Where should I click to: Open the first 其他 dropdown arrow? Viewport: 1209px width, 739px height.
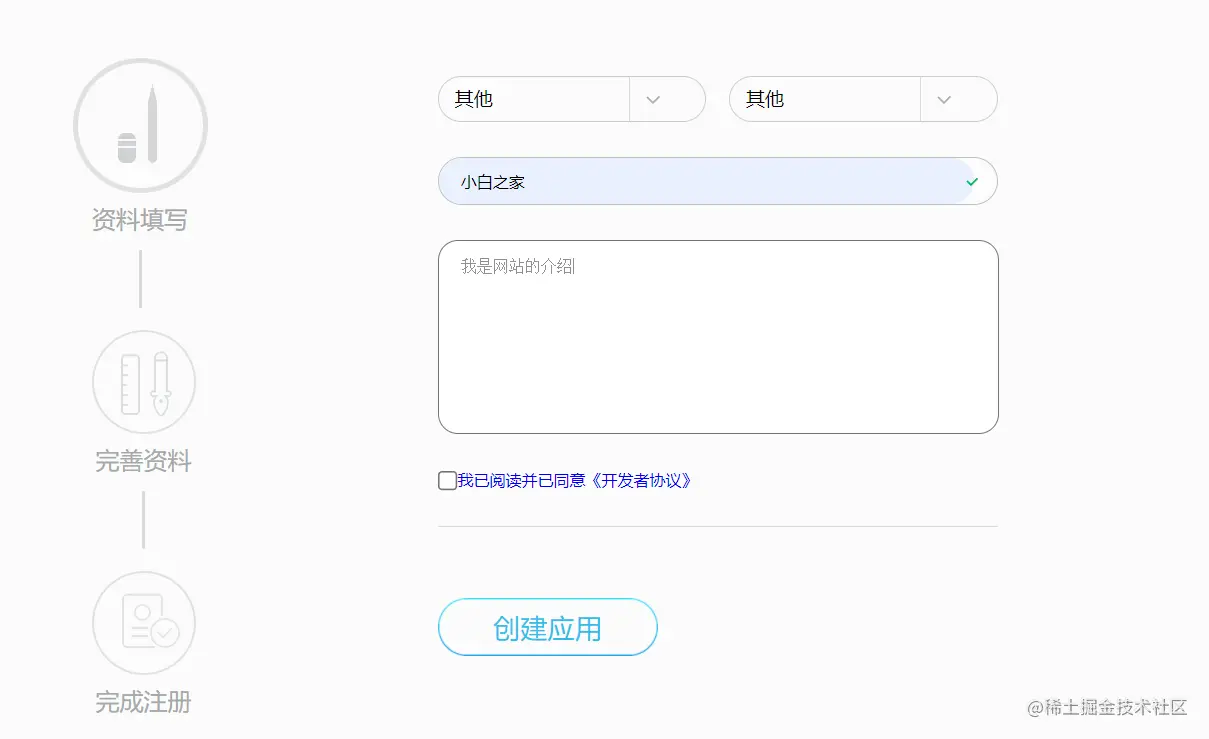coord(653,99)
